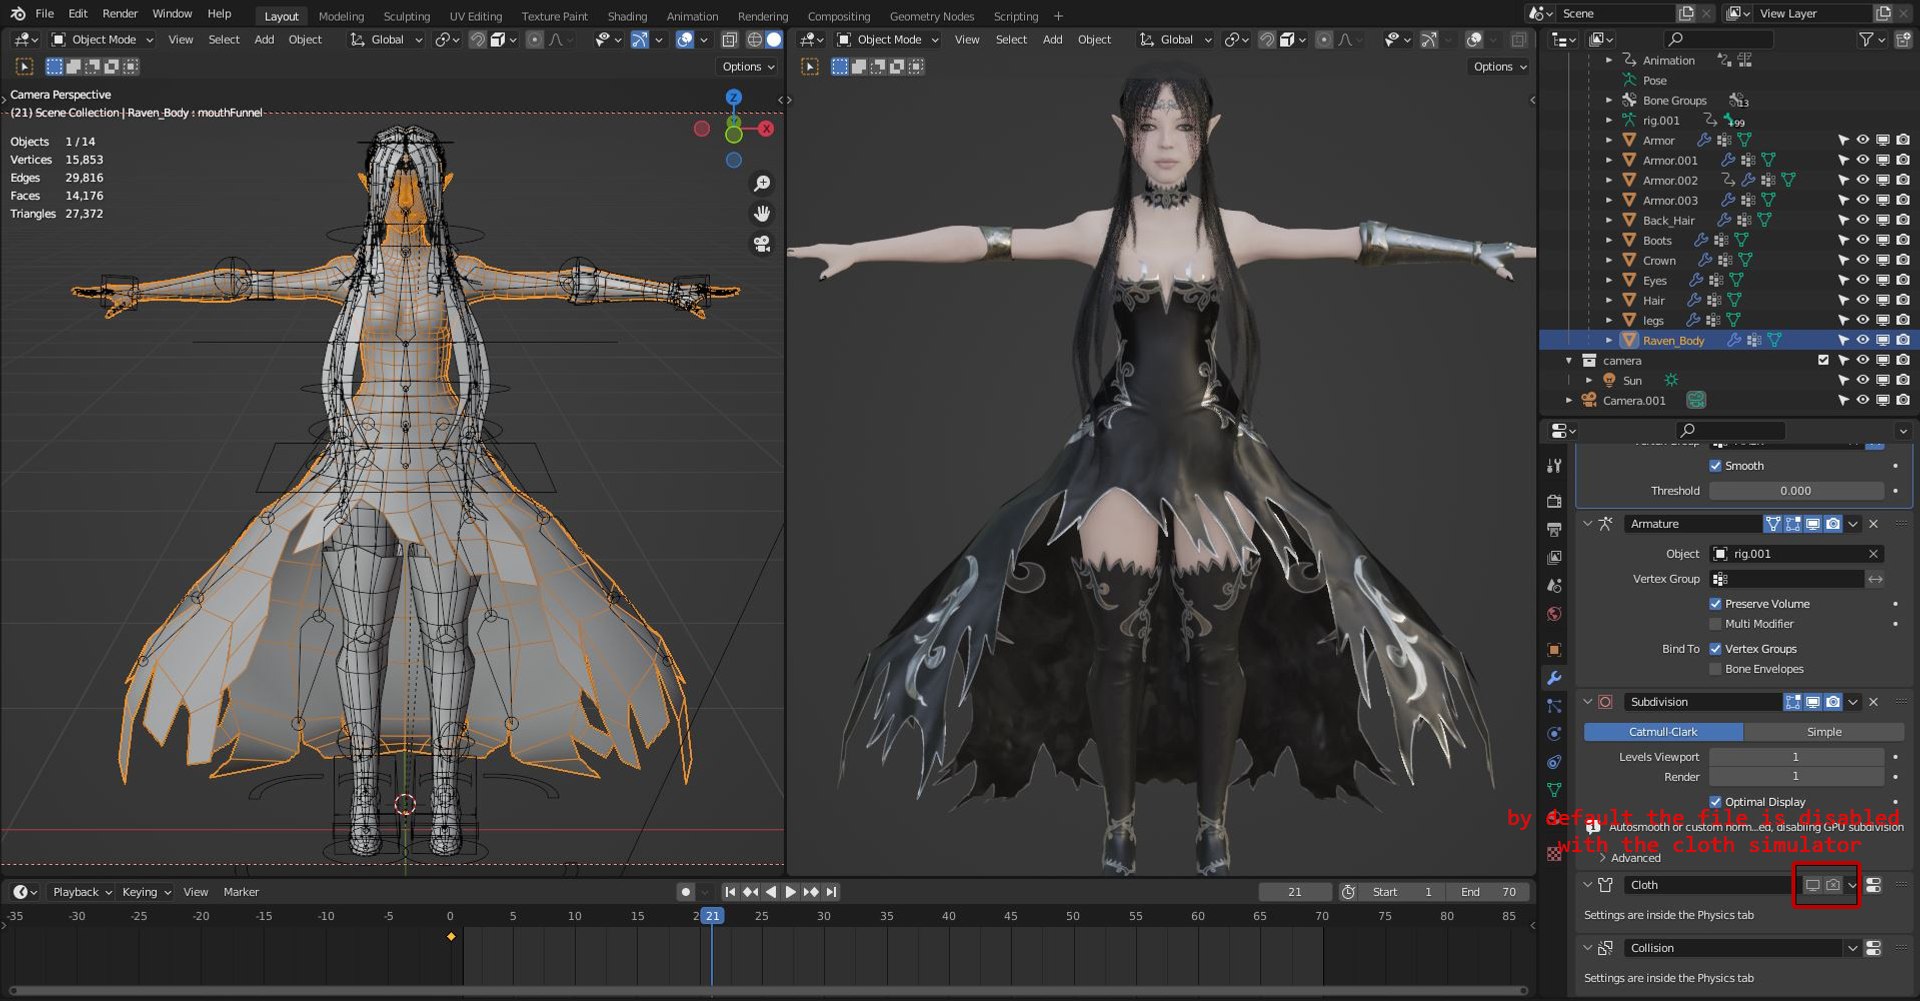The height and width of the screenshot is (1001, 1920).
Task: Open the Tool properties tab
Action: pyautogui.click(x=1554, y=466)
